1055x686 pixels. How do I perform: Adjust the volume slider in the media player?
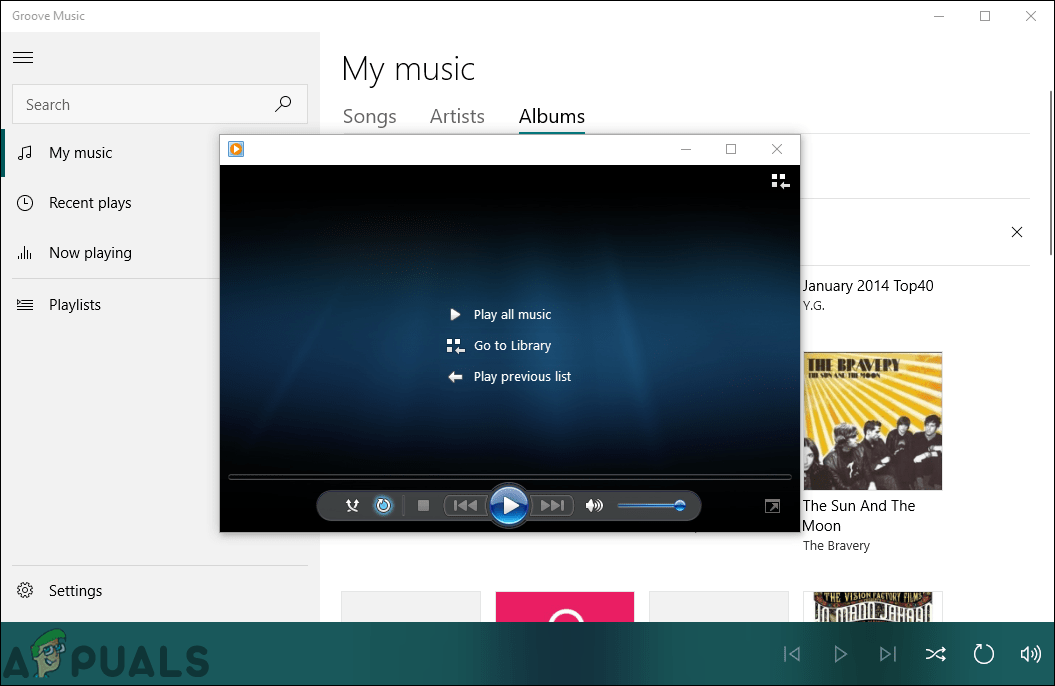(x=651, y=505)
